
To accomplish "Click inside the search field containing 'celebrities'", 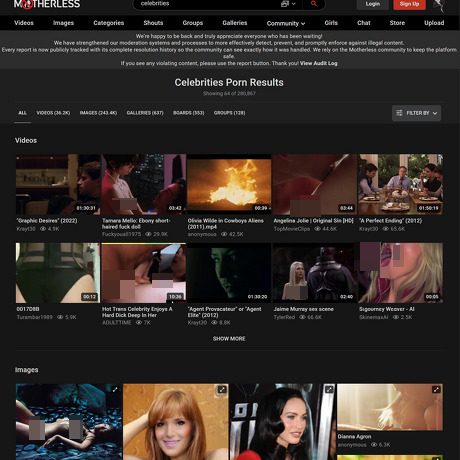I will 208,4.
